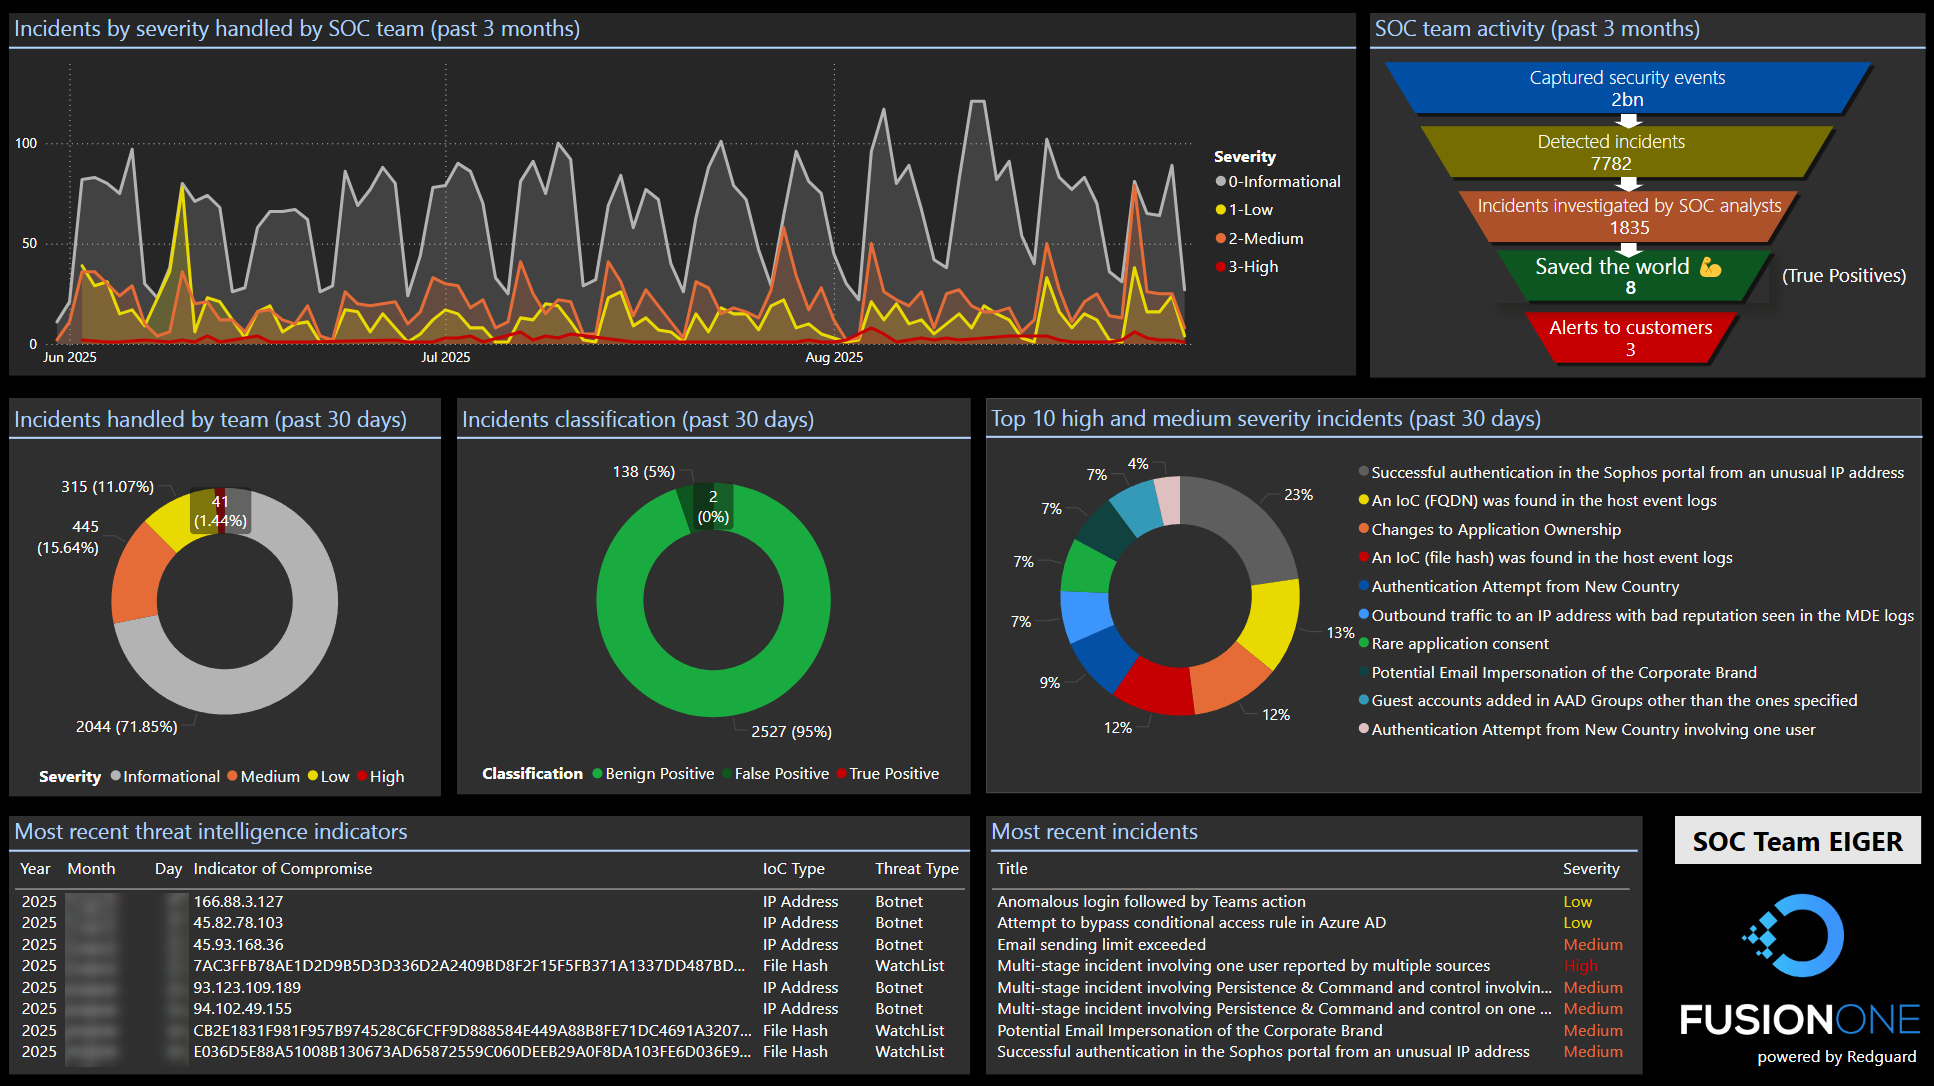Click Changes to Application Ownership legend entry
Viewport: 1934px width, 1086px height.
pos(1495,530)
